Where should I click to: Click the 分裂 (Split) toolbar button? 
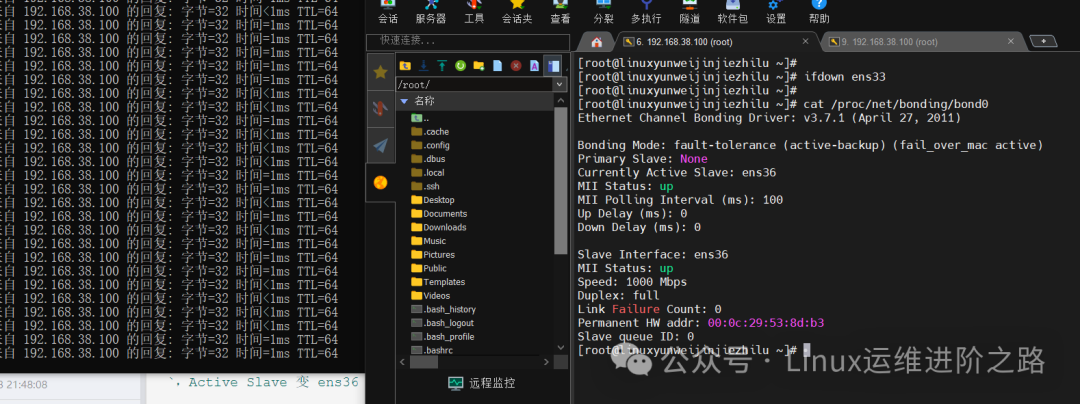[603, 12]
